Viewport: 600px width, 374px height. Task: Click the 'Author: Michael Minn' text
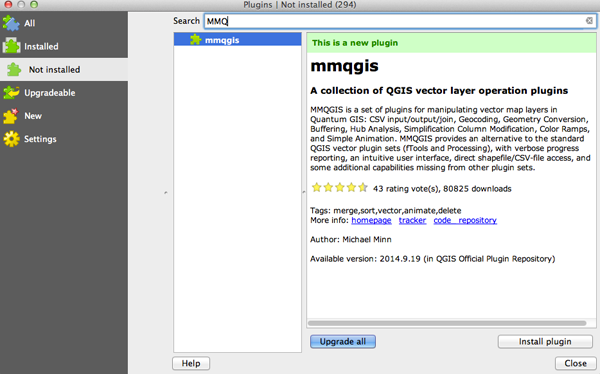point(351,240)
